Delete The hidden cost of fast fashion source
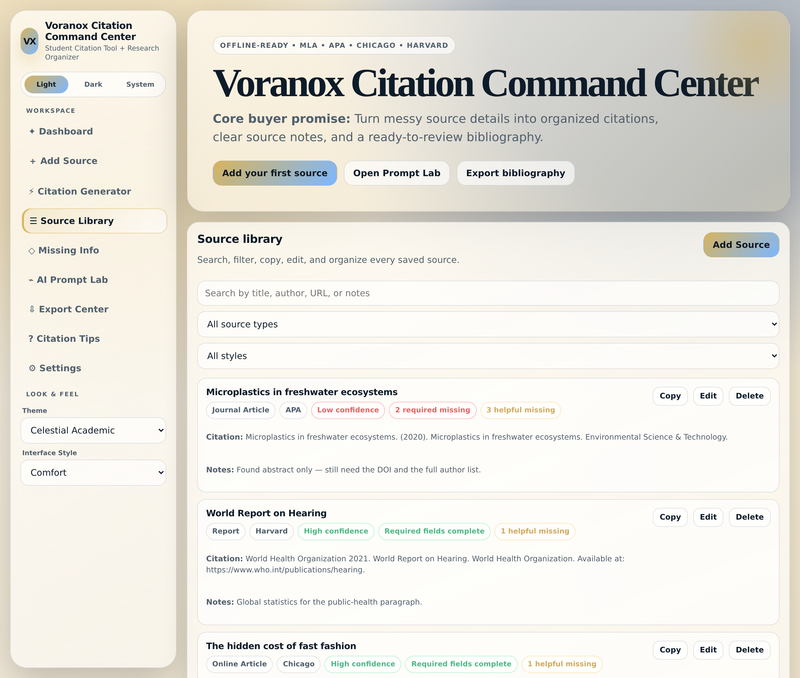 click(749, 650)
